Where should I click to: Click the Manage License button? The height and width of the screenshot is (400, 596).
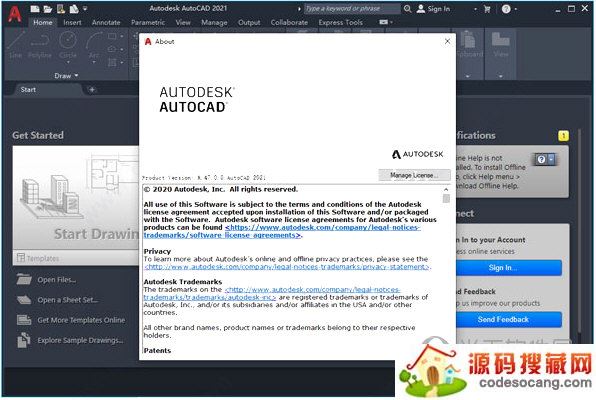[x=414, y=175]
